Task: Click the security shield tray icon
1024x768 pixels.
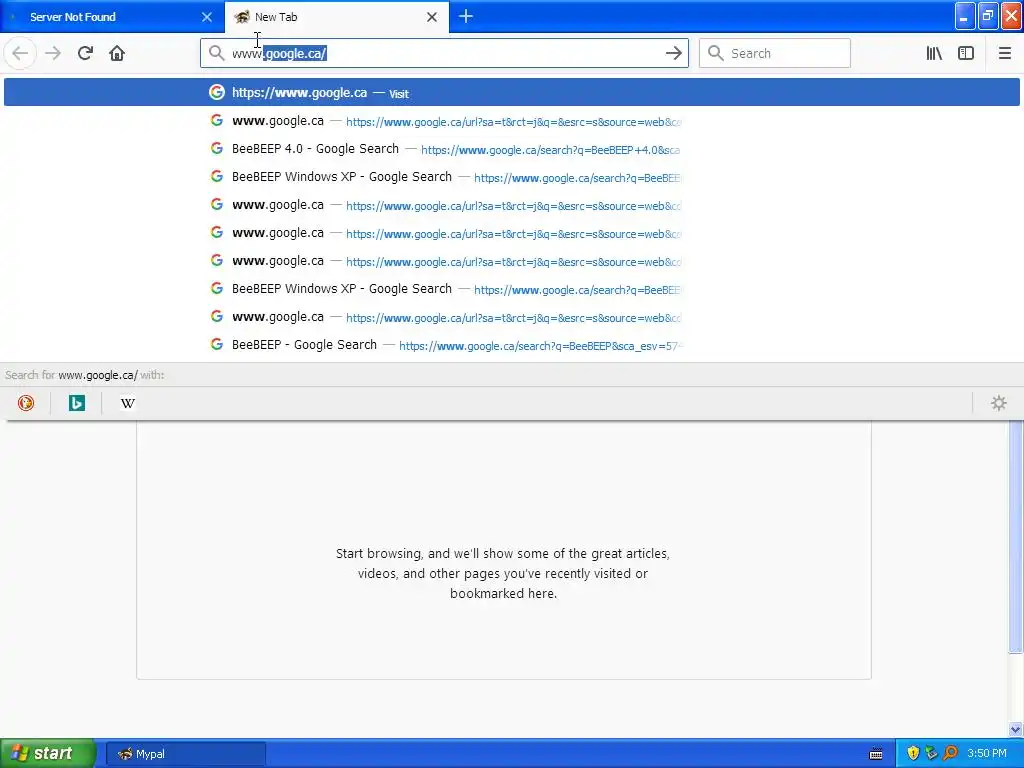Action: click(913, 754)
